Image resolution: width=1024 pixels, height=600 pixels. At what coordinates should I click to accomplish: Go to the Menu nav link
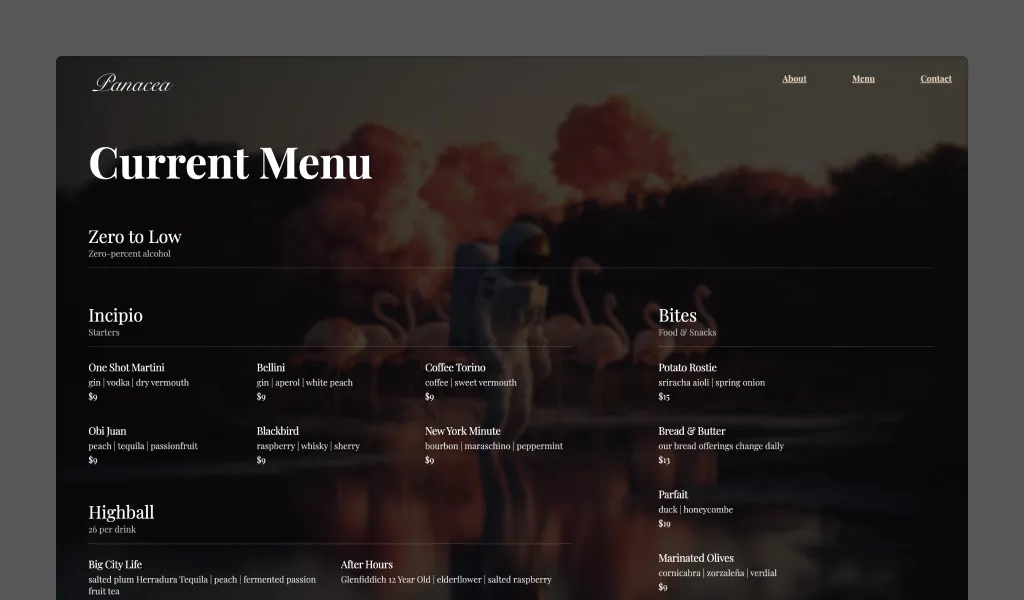(x=863, y=79)
